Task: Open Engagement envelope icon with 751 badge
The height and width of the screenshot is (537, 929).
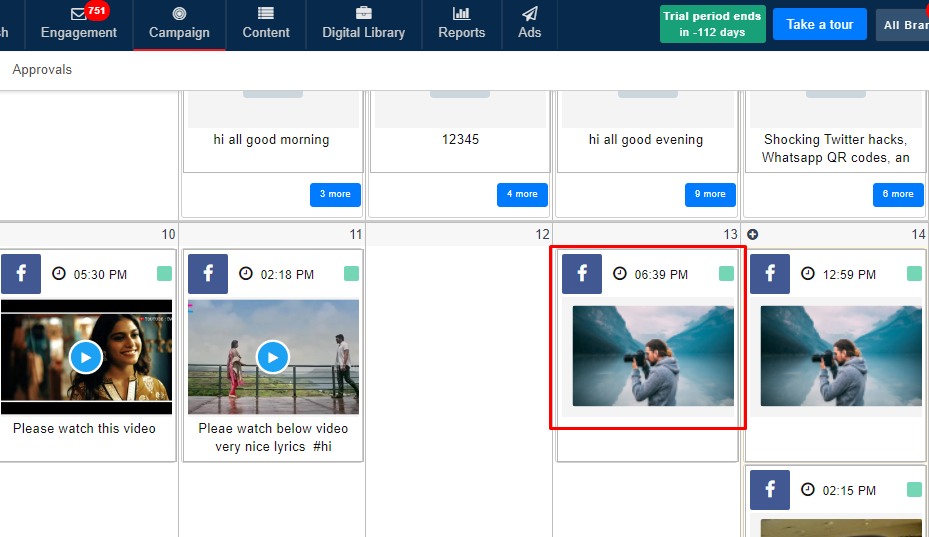Action: tap(79, 14)
